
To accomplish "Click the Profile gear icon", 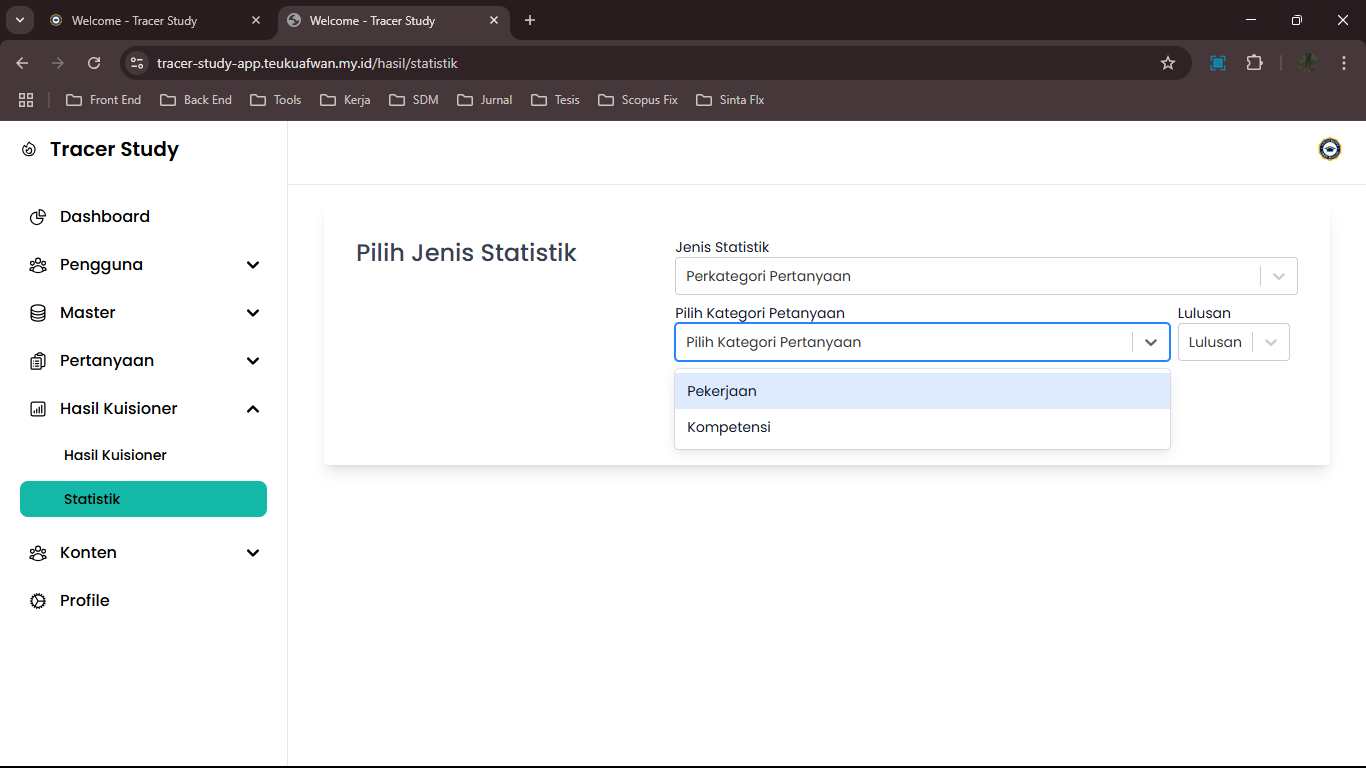I will (x=38, y=601).
